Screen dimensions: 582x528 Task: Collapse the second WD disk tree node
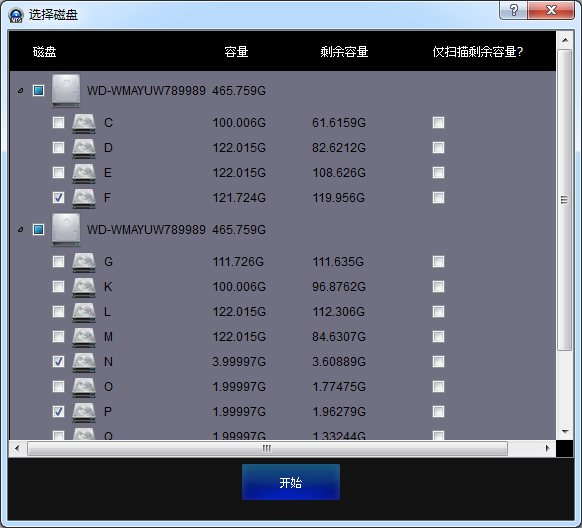click(21, 230)
